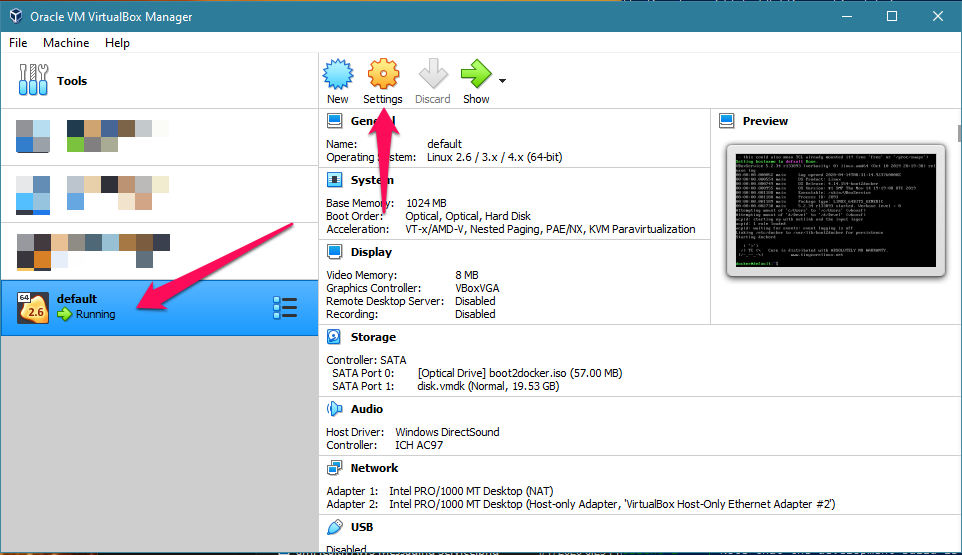The height and width of the screenshot is (555, 962).
Task: Open the dropdown arrow beside Show
Action: [502, 81]
